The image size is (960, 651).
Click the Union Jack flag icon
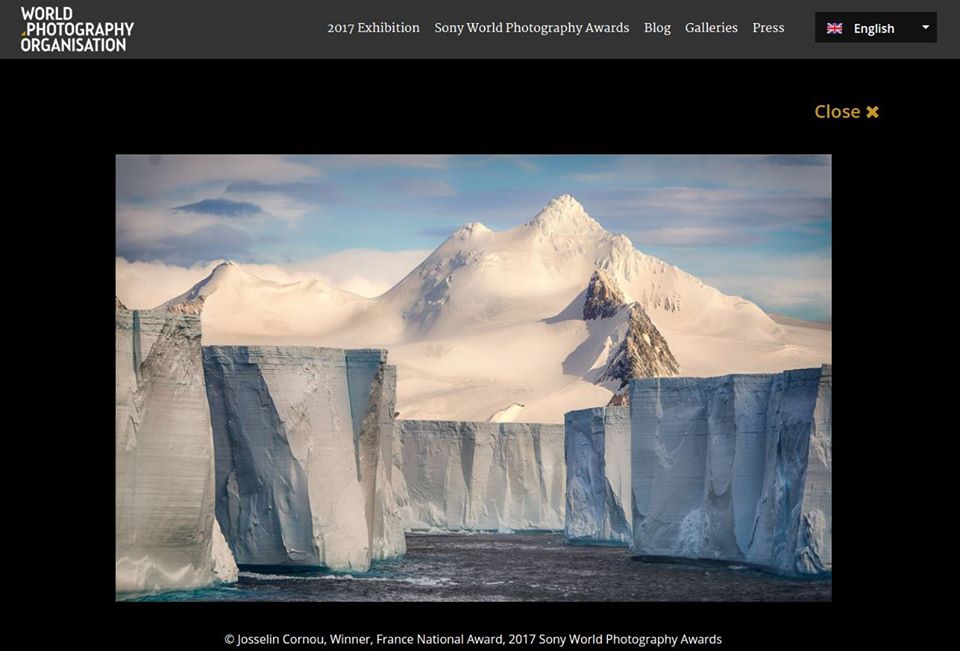pos(833,28)
